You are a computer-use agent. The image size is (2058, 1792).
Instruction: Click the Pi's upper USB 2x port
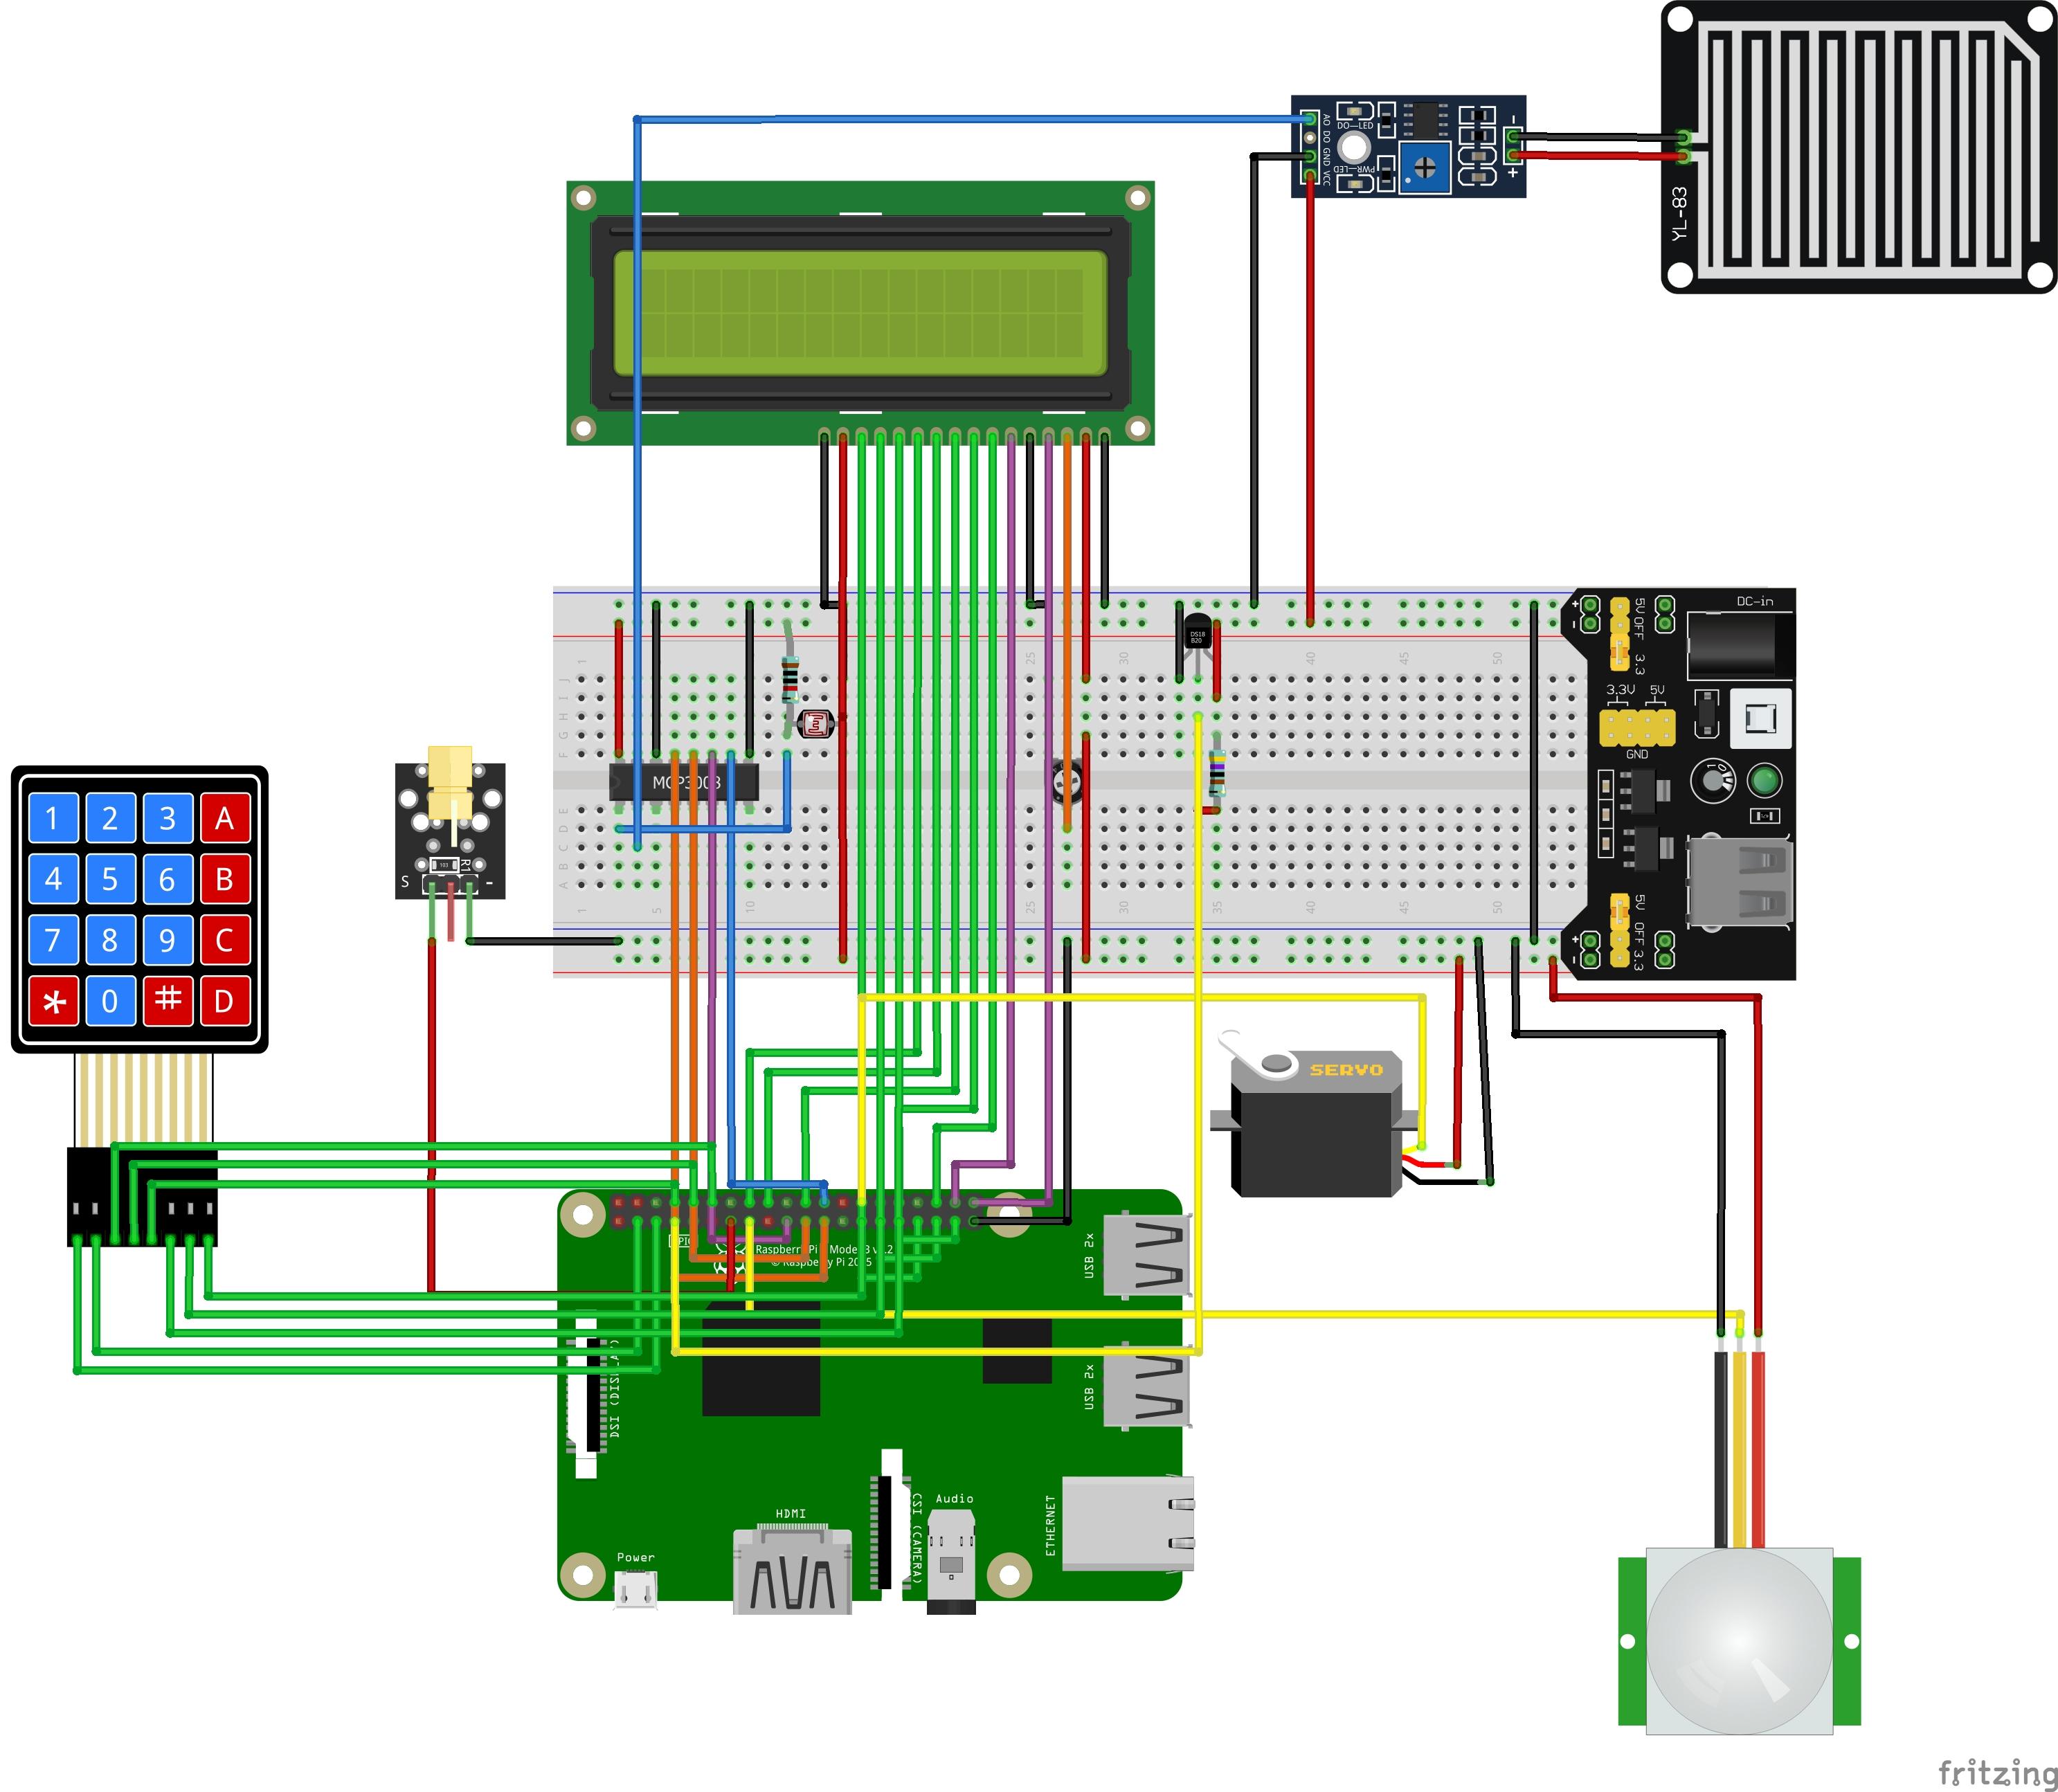(1147, 1256)
